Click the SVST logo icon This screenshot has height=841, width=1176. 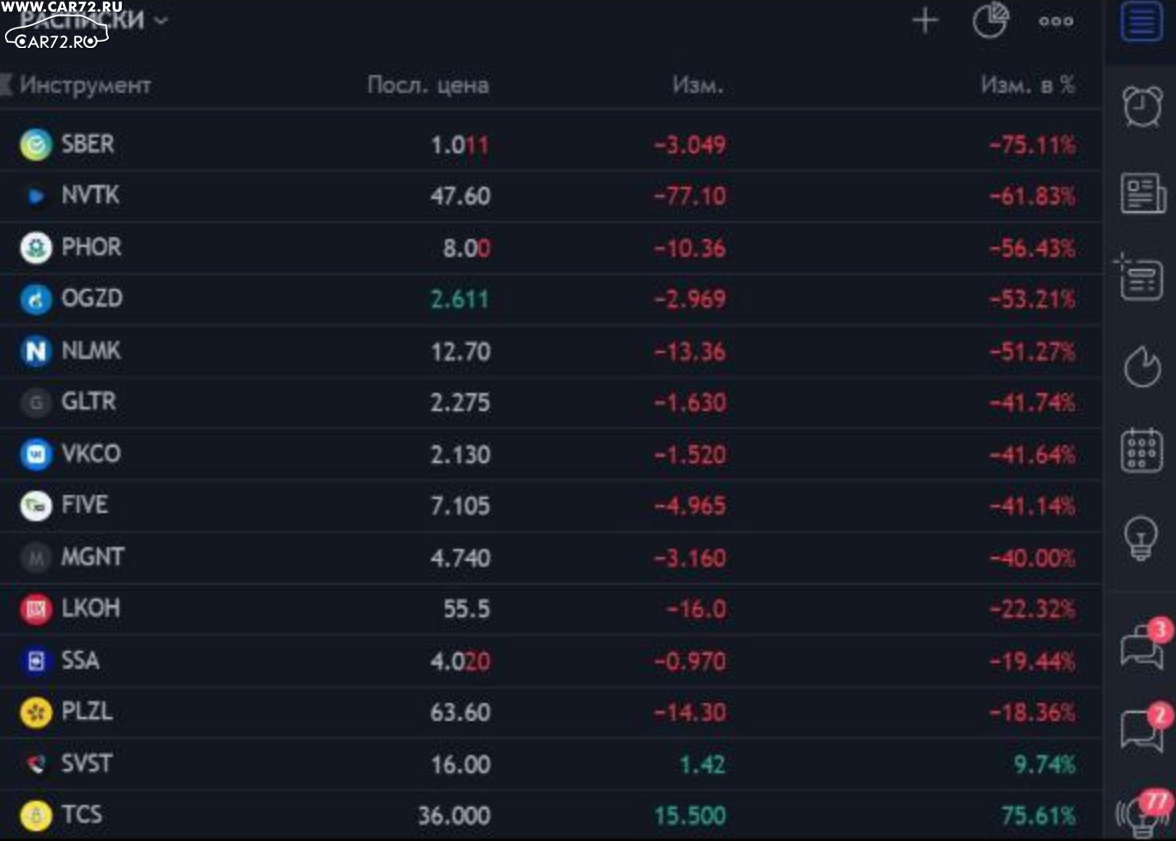point(35,764)
